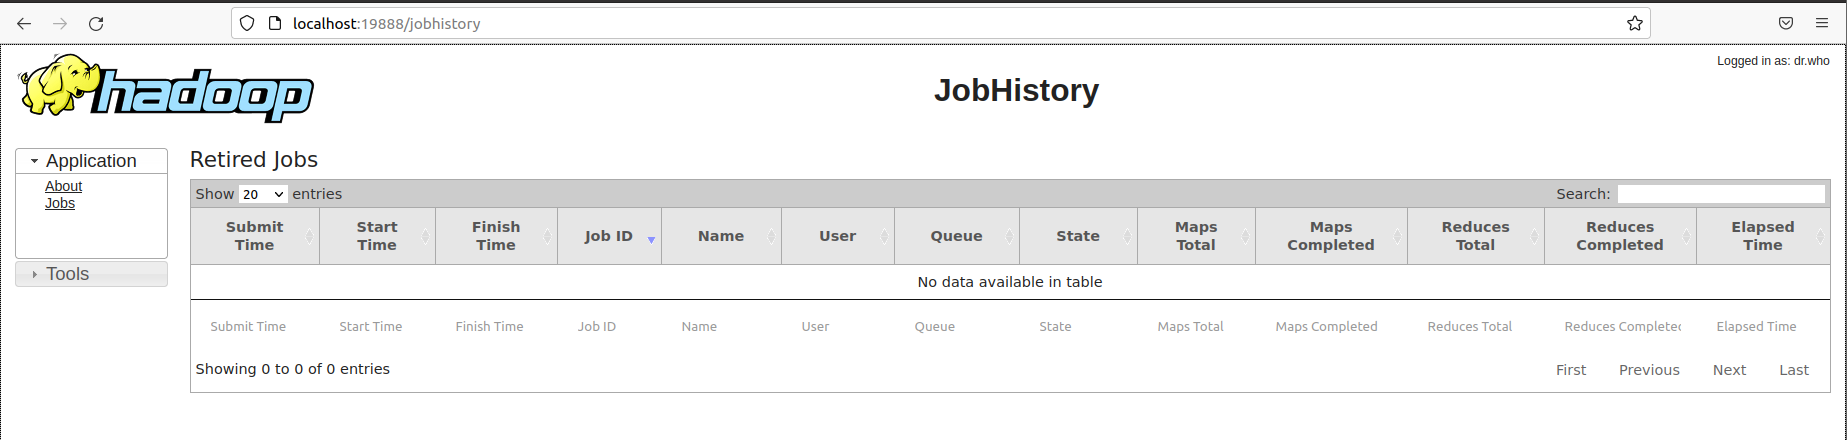Sort by Job ID column header

[x=609, y=236]
